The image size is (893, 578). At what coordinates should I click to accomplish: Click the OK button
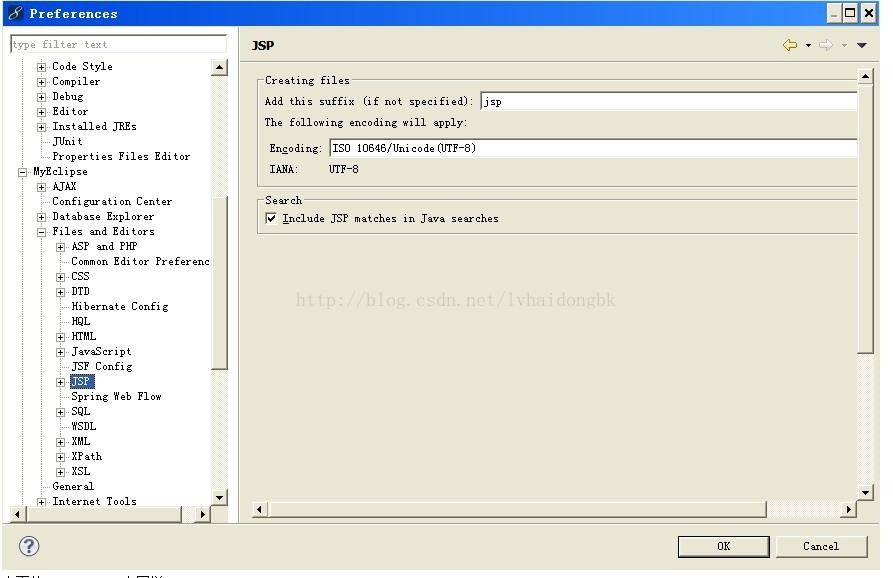pos(723,546)
